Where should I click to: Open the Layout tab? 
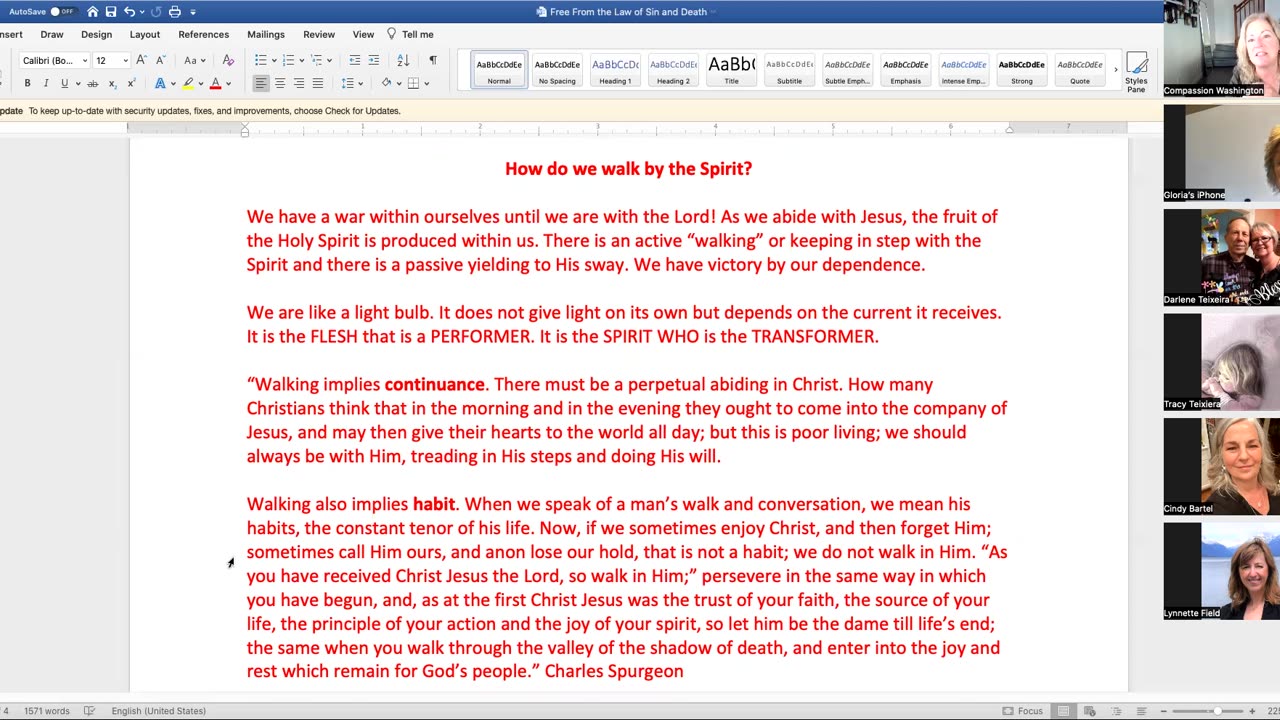coord(145,34)
